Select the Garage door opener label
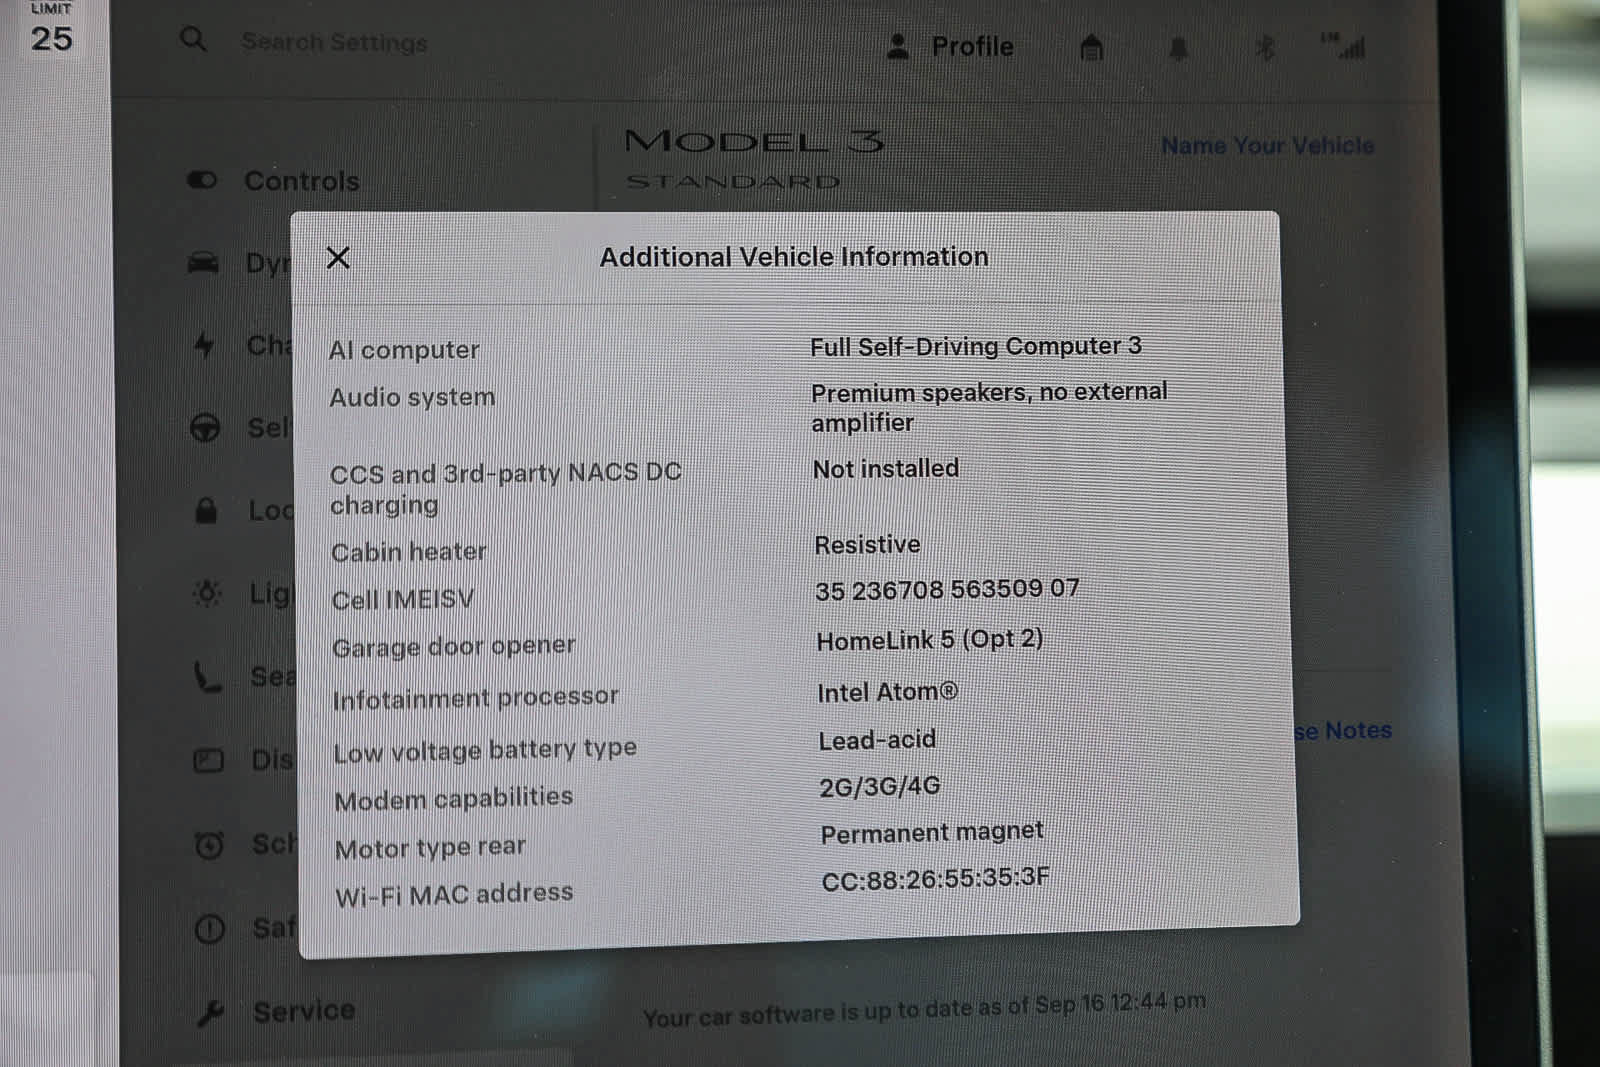This screenshot has height=1067, width=1600. point(454,647)
